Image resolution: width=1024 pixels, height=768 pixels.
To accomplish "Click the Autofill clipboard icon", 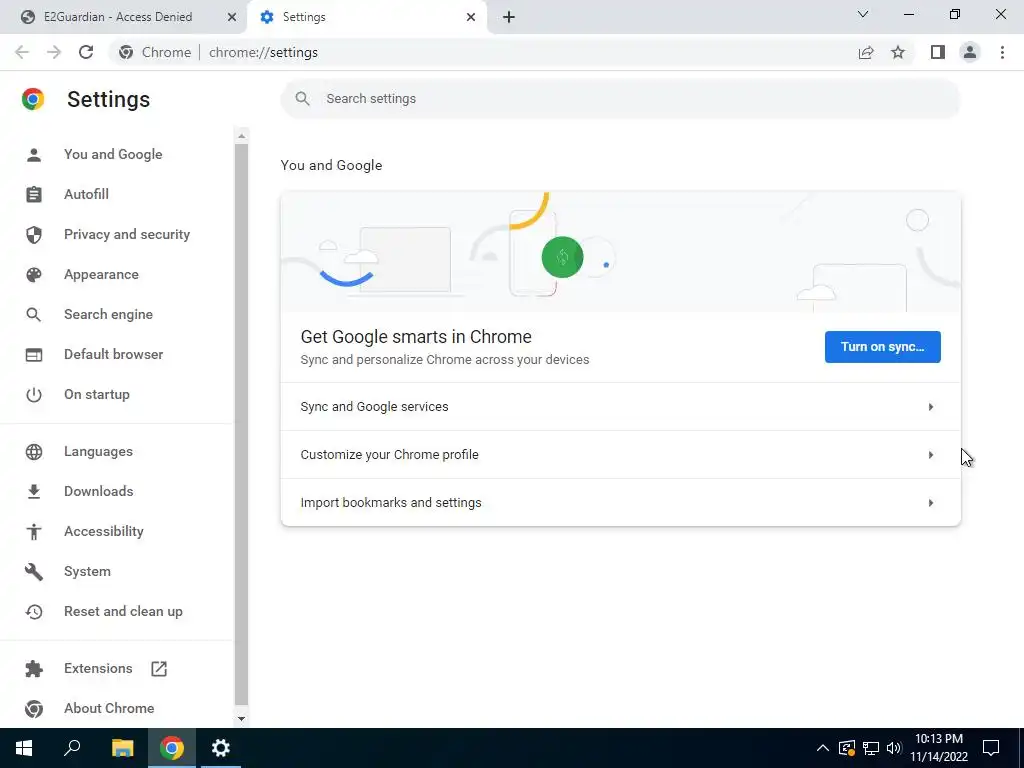I will [34, 195].
